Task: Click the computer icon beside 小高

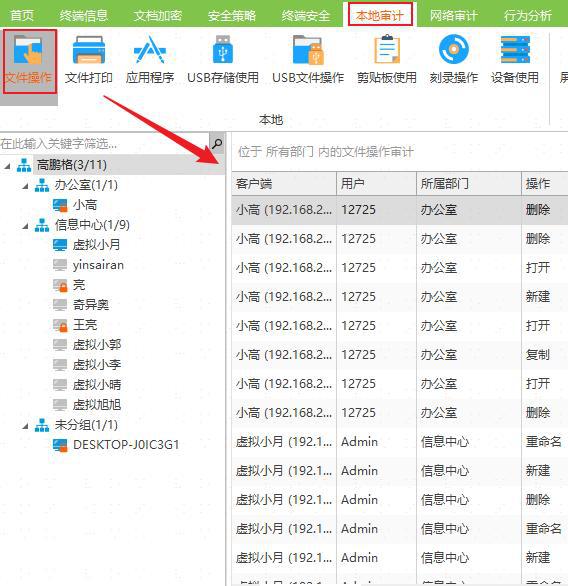Action: [x=60, y=205]
